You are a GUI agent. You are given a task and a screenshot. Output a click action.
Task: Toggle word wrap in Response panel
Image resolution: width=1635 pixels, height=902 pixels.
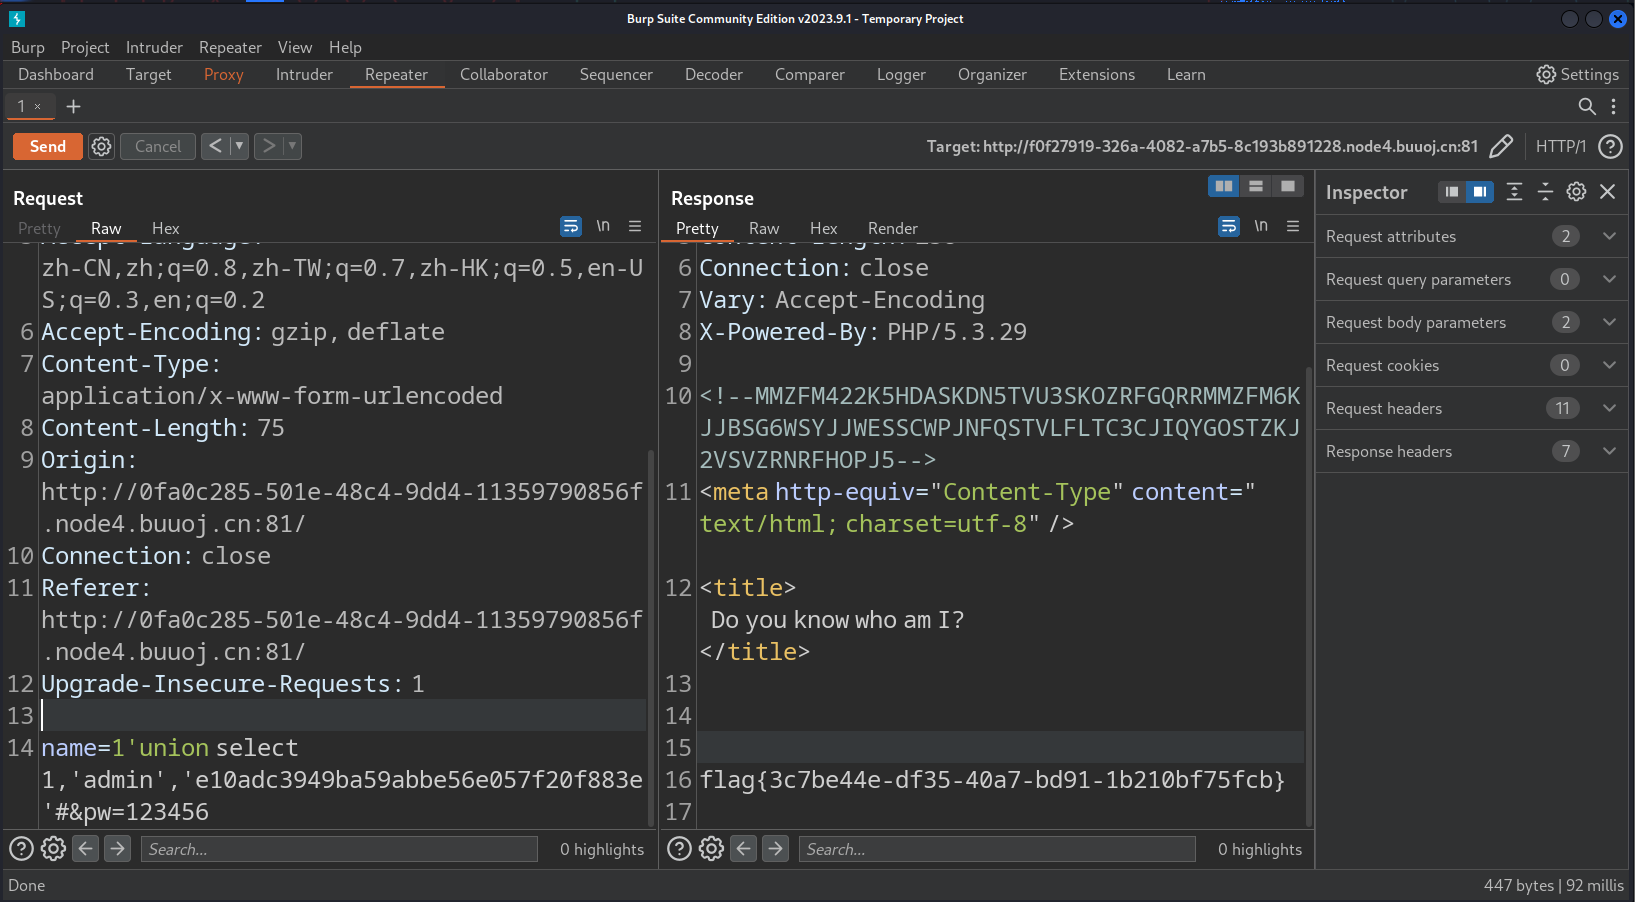pyautogui.click(x=1229, y=227)
